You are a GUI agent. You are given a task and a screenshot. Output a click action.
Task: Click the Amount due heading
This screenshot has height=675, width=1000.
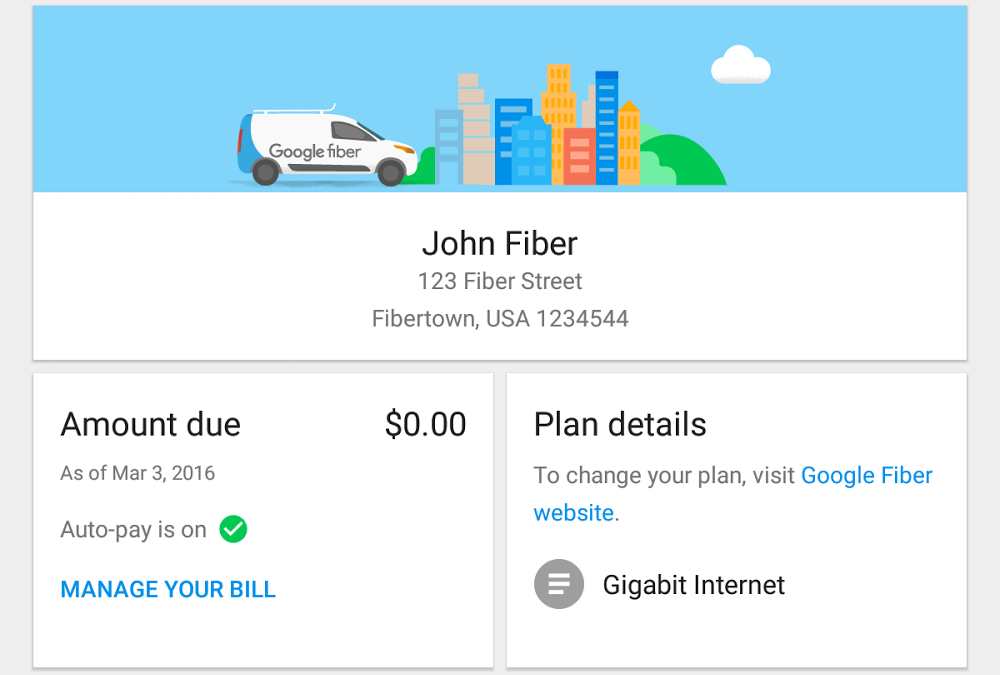[x=151, y=424]
